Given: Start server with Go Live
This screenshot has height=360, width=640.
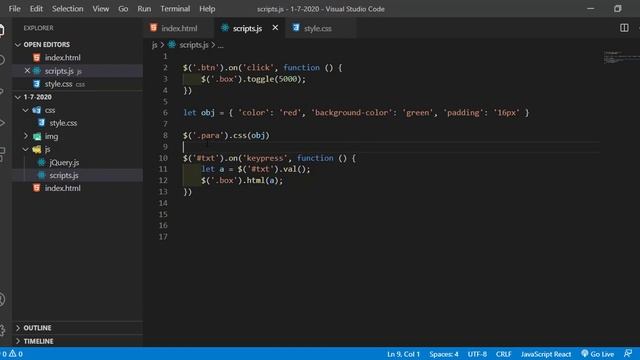Looking at the screenshot, I should pyautogui.click(x=598, y=354).
